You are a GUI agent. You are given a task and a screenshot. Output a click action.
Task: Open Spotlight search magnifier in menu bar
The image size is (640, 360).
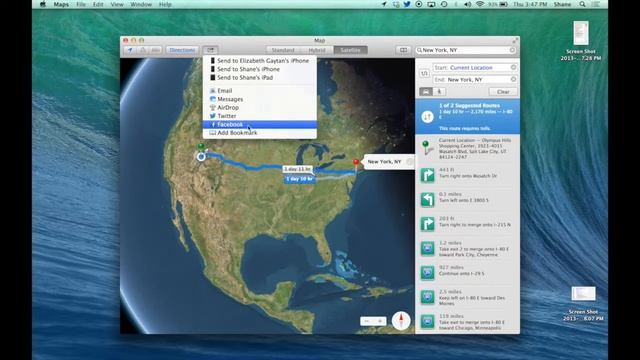point(582,4)
